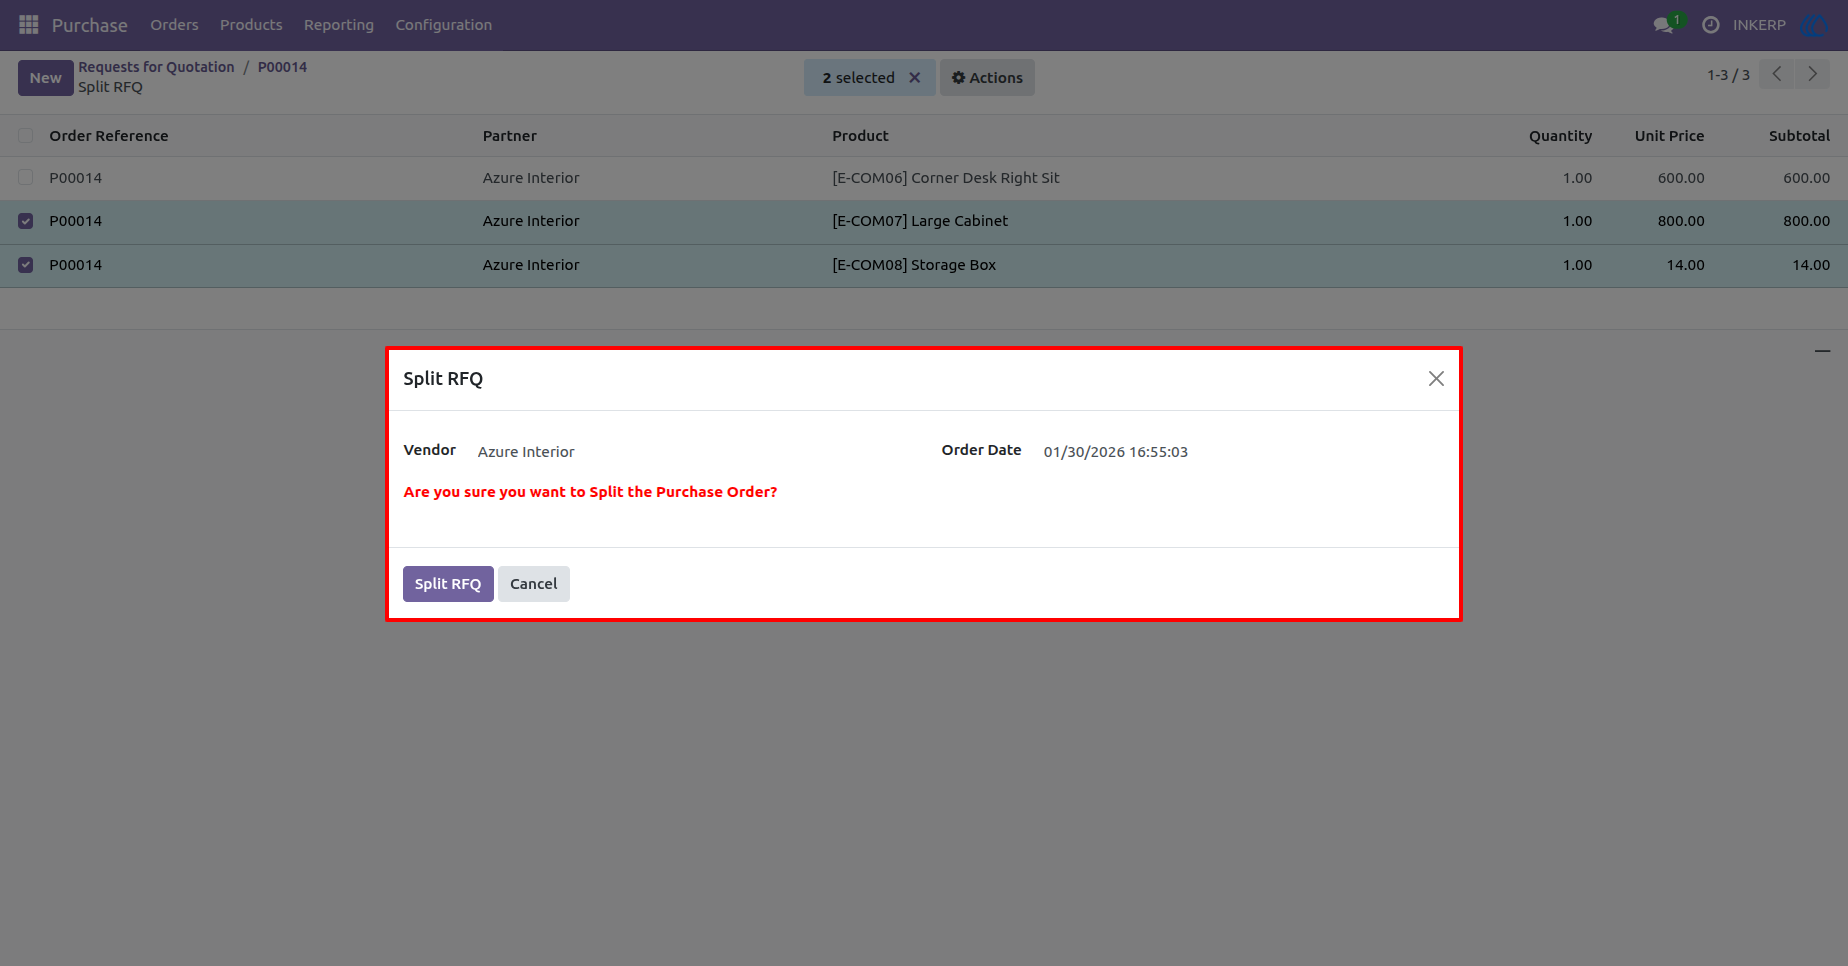Click the Azure Interior vendor value
This screenshot has width=1848, height=966.
526,452
